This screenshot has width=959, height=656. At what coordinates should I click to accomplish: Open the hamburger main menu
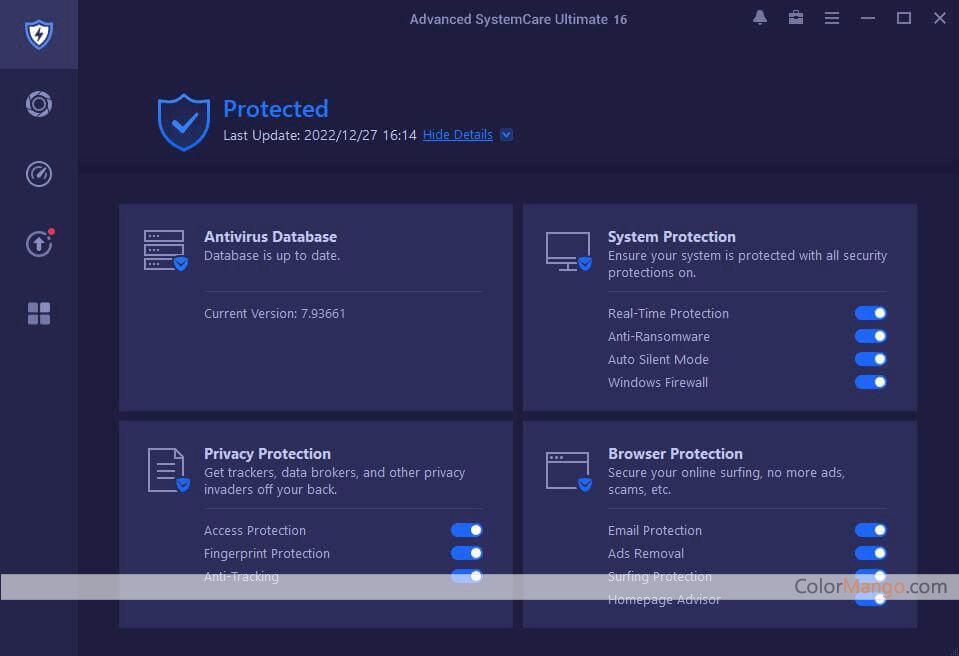click(x=832, y=18)
